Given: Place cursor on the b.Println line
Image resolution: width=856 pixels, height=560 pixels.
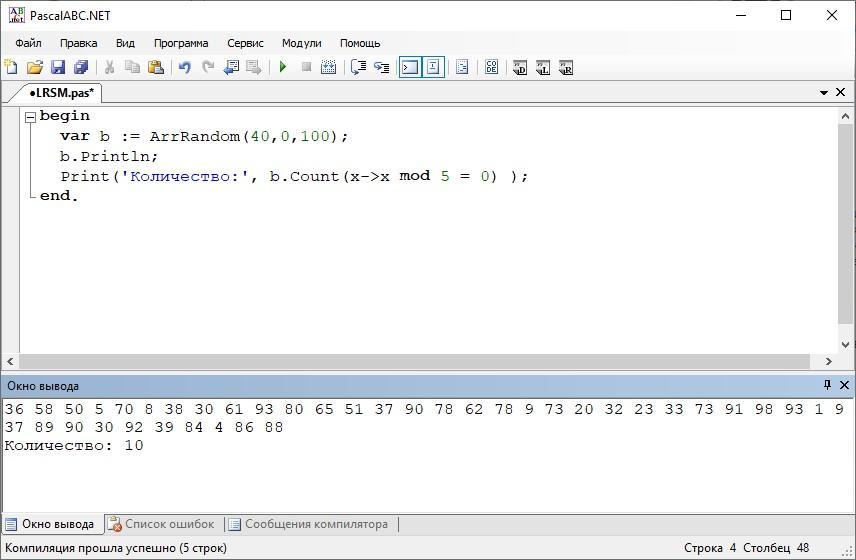Looking at the screenshot, I should click(x=109, y=156).
